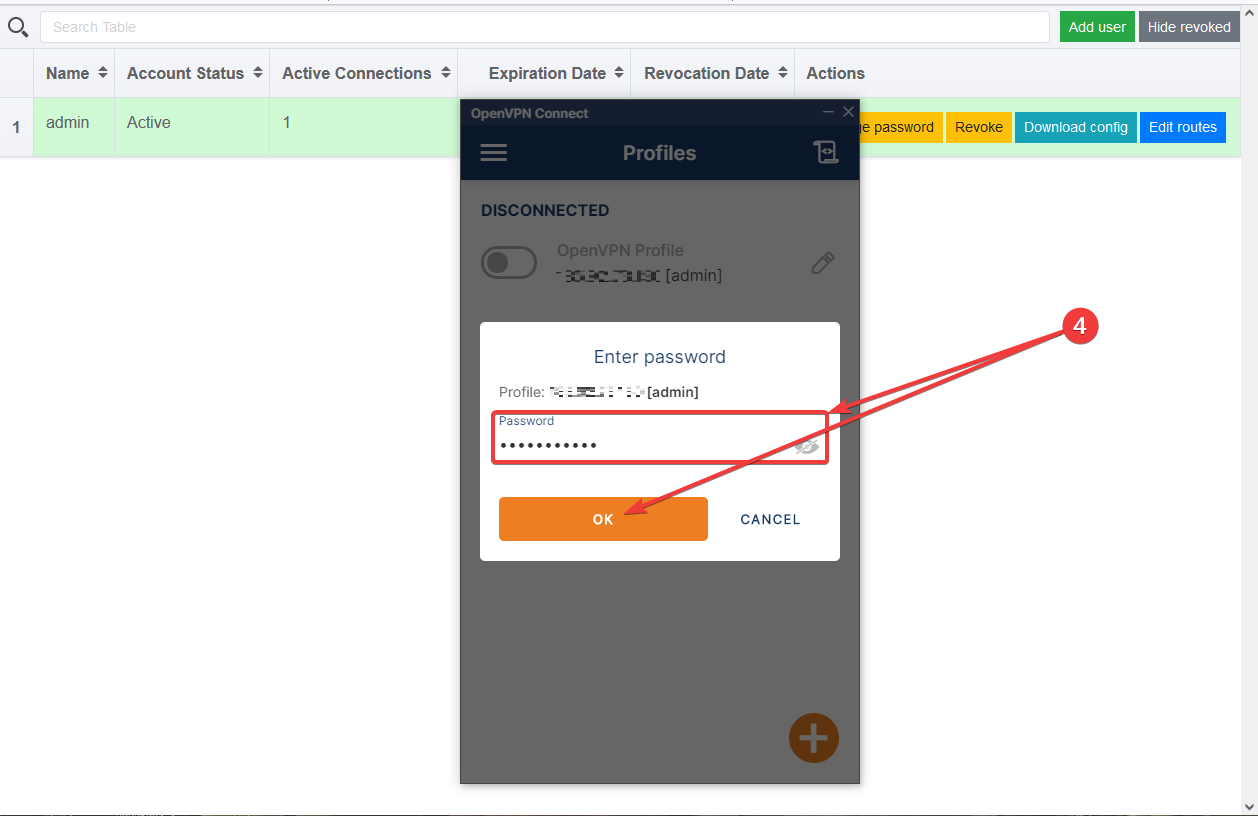Image resolution: width=1258 pixels, height=816 pixels.
Task: Edit the OpenVPN Profile with pencil icon
Action: tap(822, 263)
